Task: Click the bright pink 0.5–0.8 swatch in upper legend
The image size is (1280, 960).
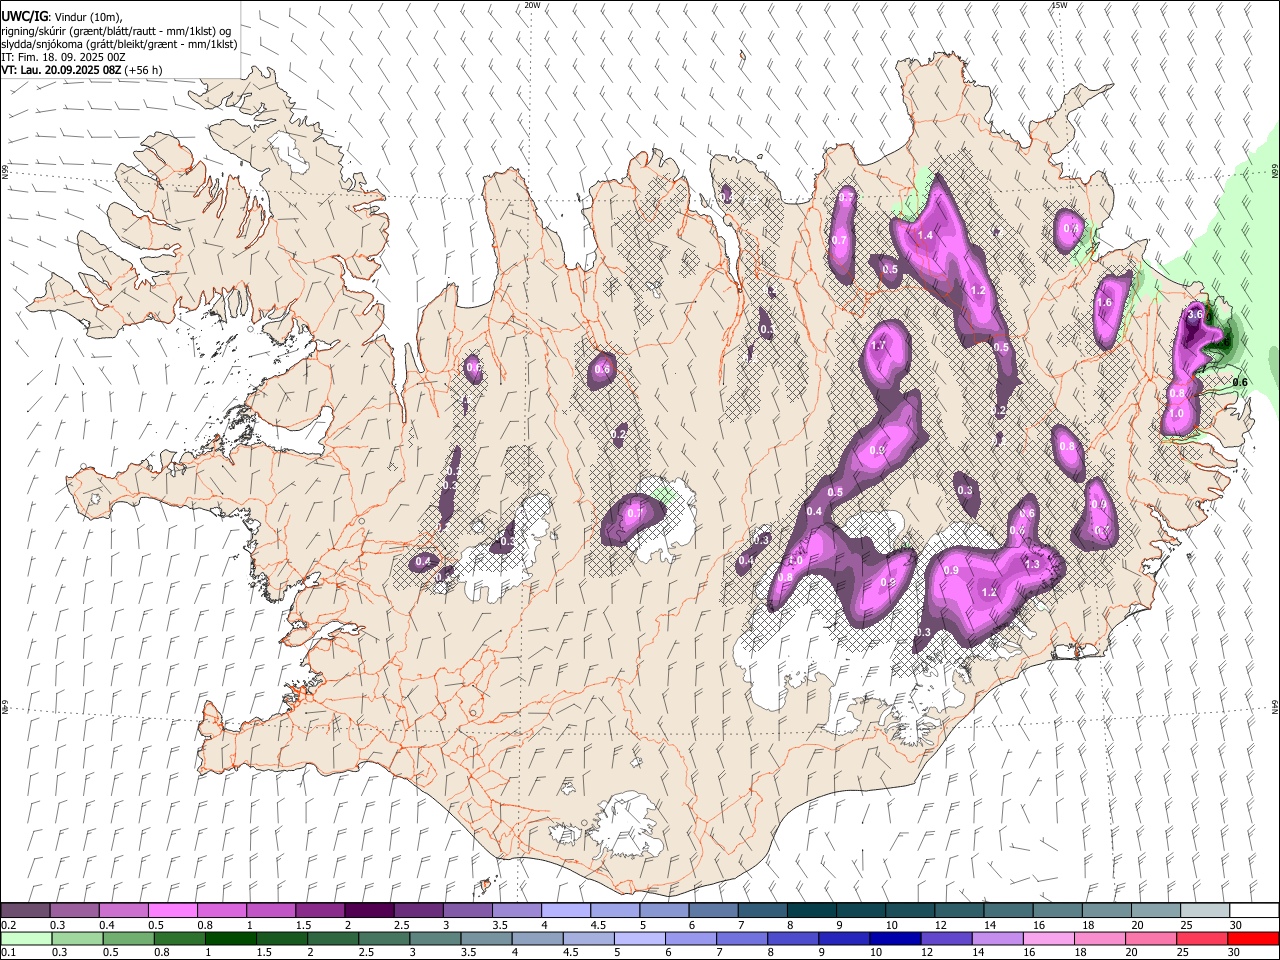Action: (172, 911)
